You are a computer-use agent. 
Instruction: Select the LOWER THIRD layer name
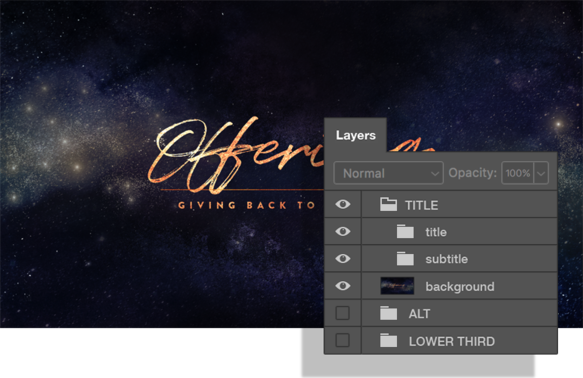452,341
